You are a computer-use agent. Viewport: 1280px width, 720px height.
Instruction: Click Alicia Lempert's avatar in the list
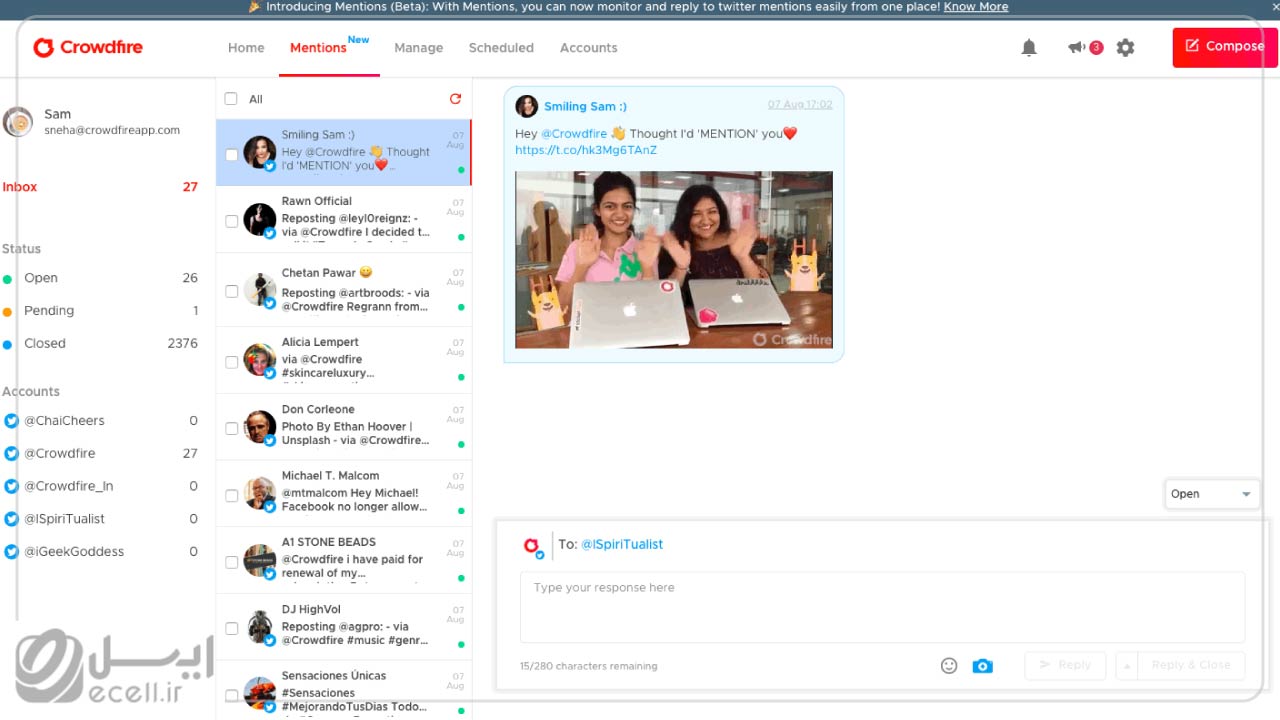260,360
